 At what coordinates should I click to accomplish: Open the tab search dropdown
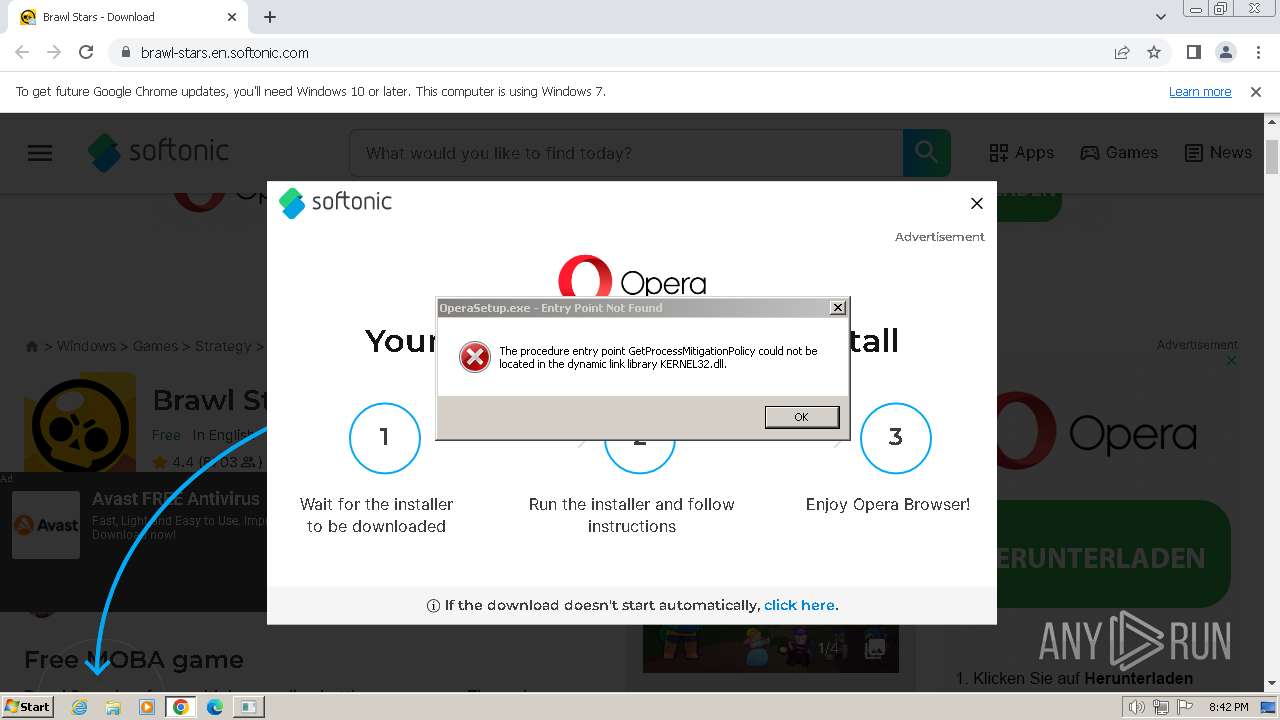(x=1161, y=17)
